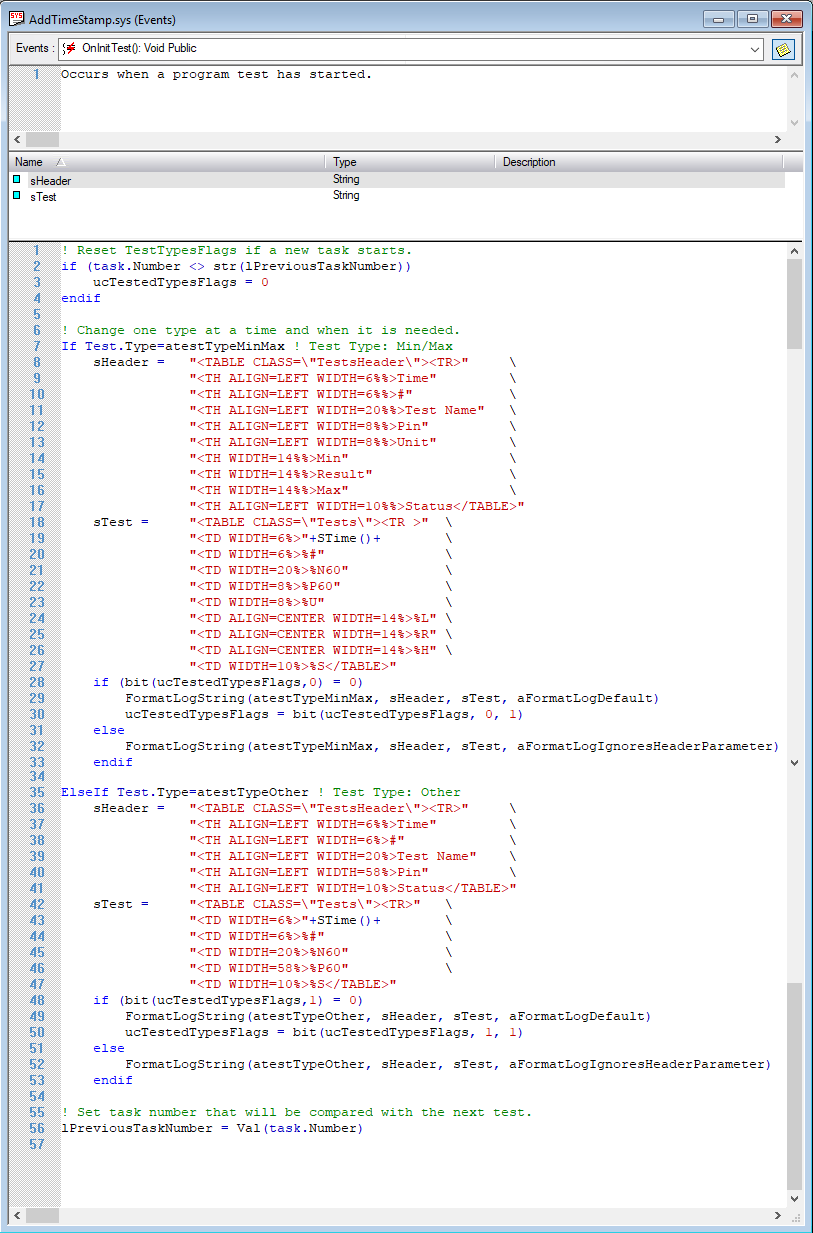Click the red OnInitTest event icon
The height and width of the screenshot is (1233, 813).
click(x=71, y=48)
